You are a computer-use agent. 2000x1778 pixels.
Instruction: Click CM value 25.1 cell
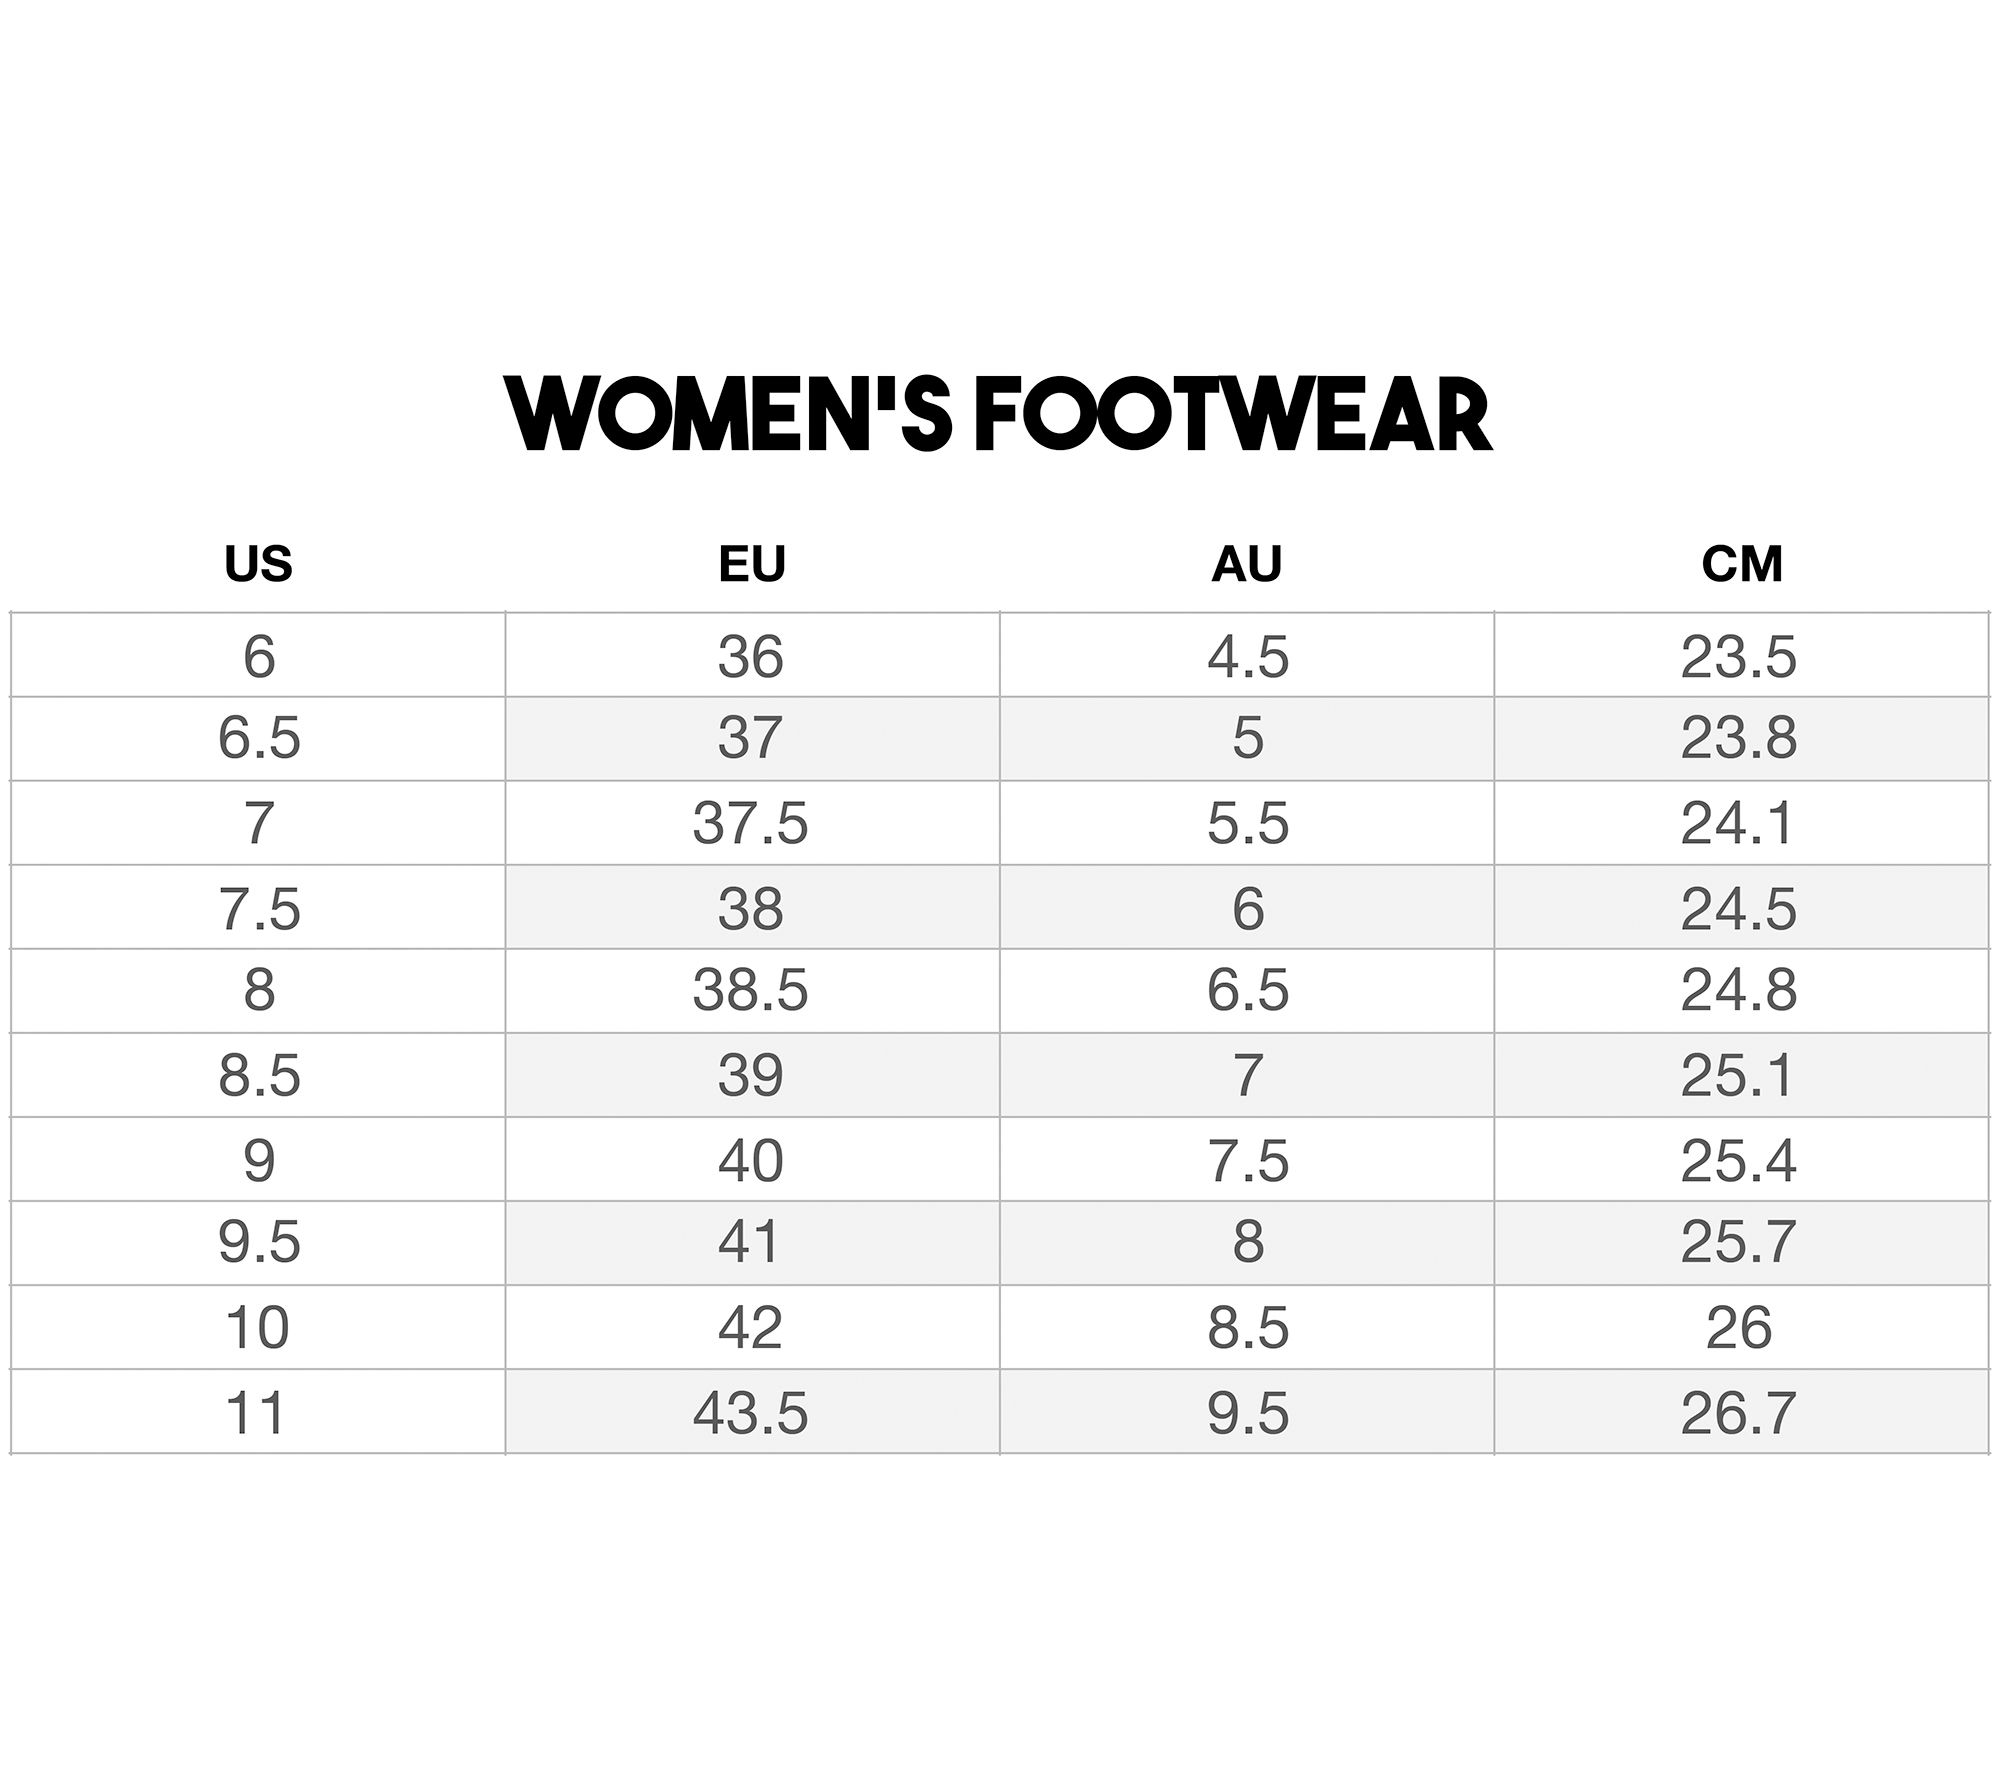tap(1742, 1075)
